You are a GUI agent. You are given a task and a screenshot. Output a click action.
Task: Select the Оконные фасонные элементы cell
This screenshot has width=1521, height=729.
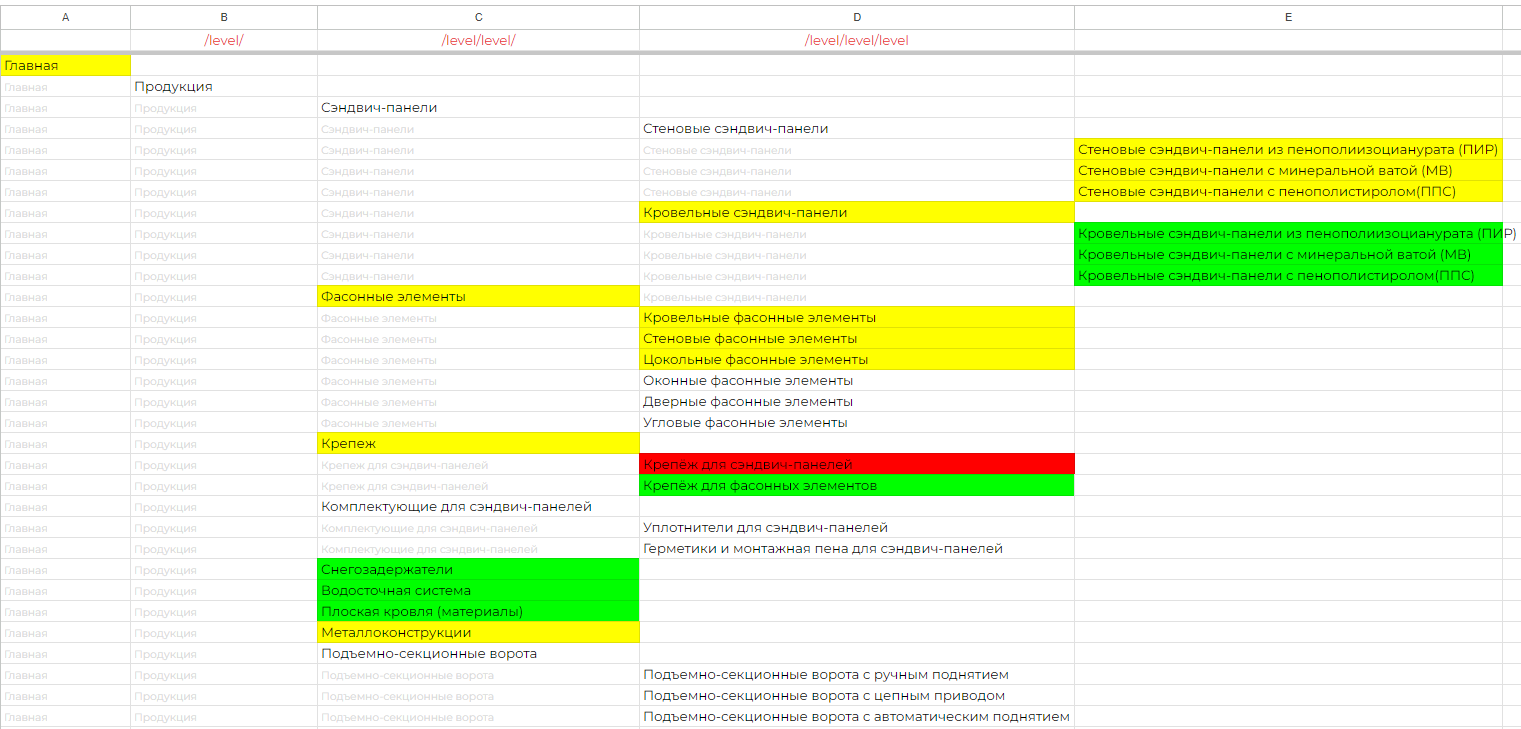tap(857, 380)
